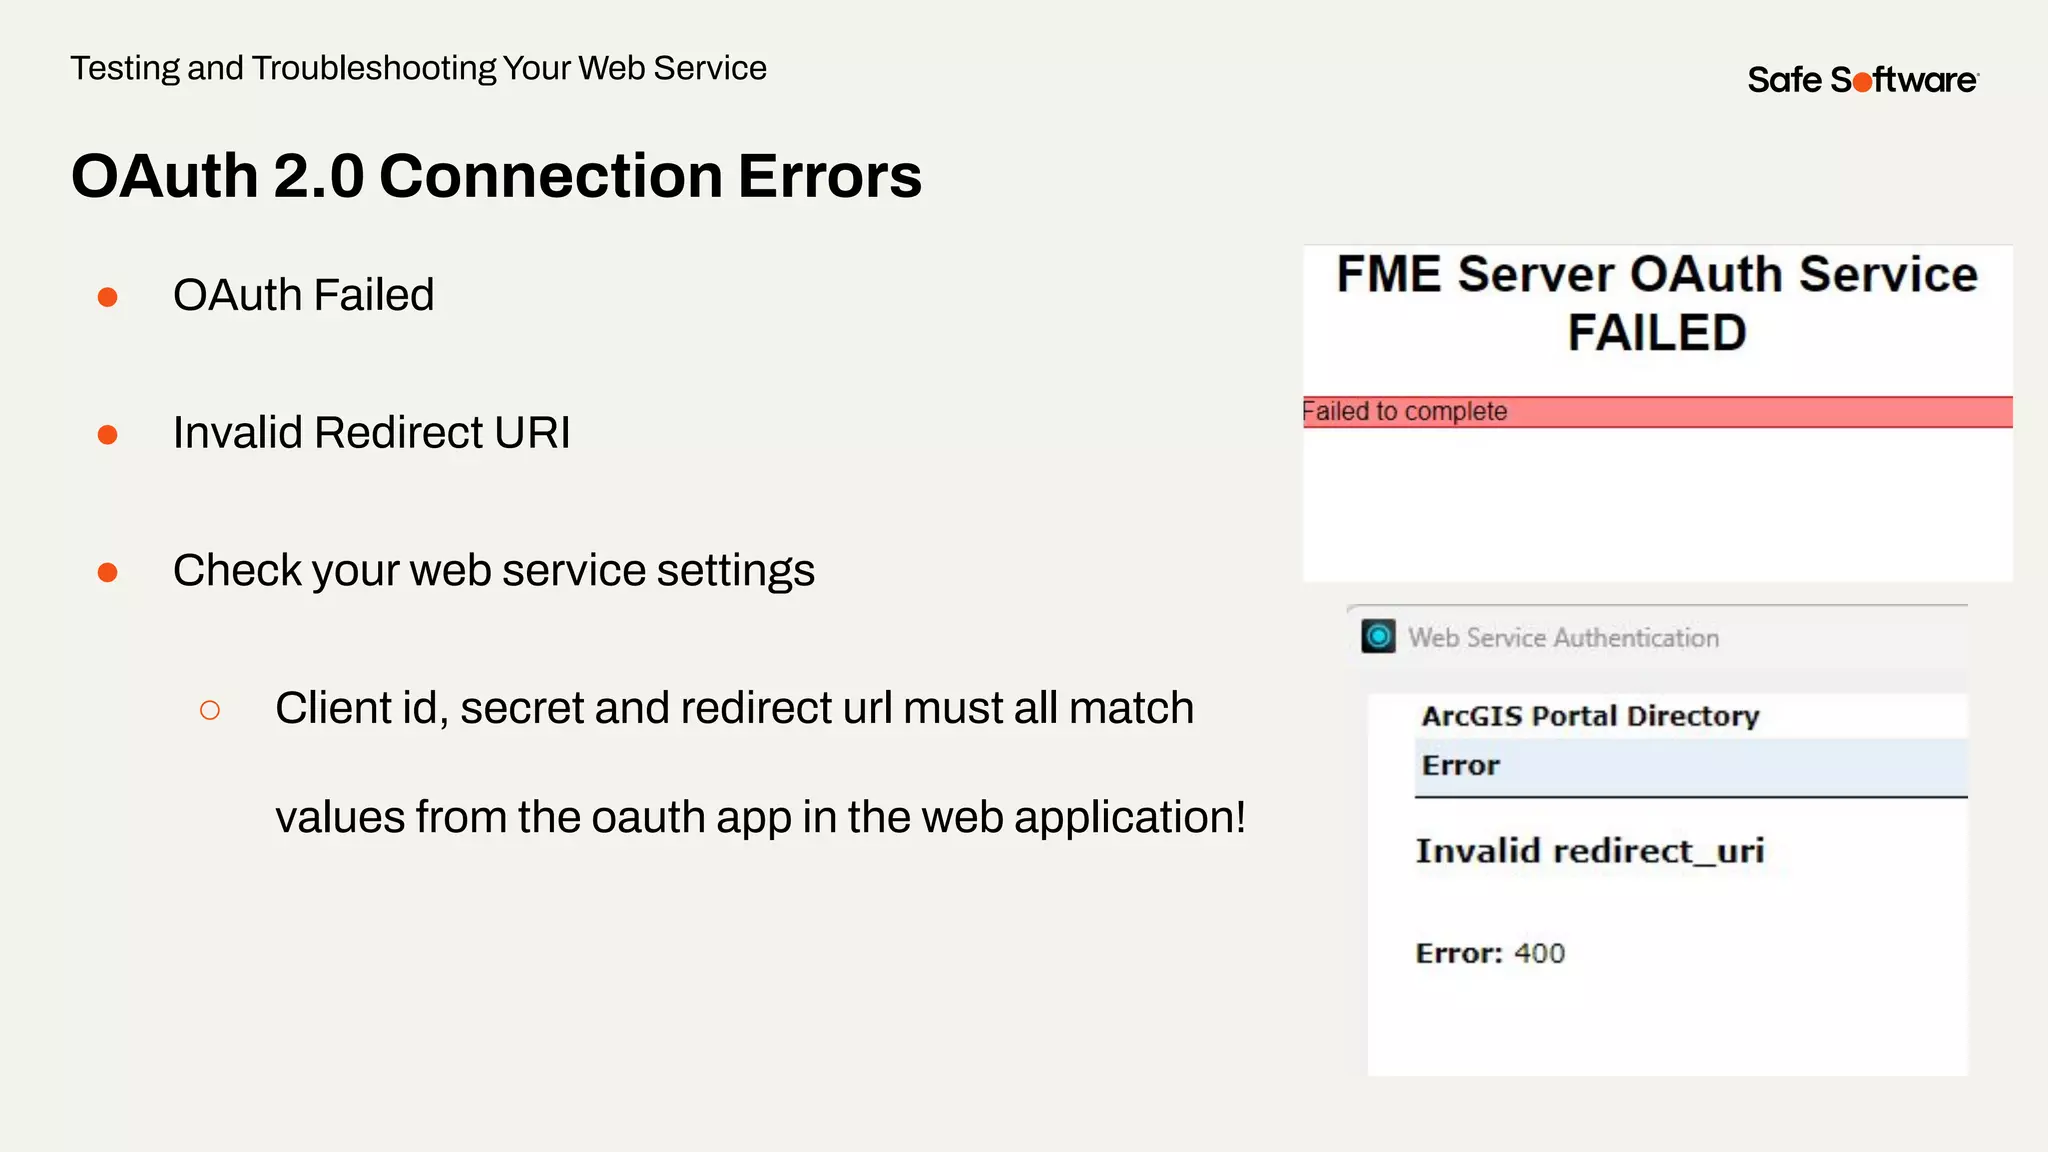Select the 'OAuth 2.0 Connection Errors' heading

[496, 176]
